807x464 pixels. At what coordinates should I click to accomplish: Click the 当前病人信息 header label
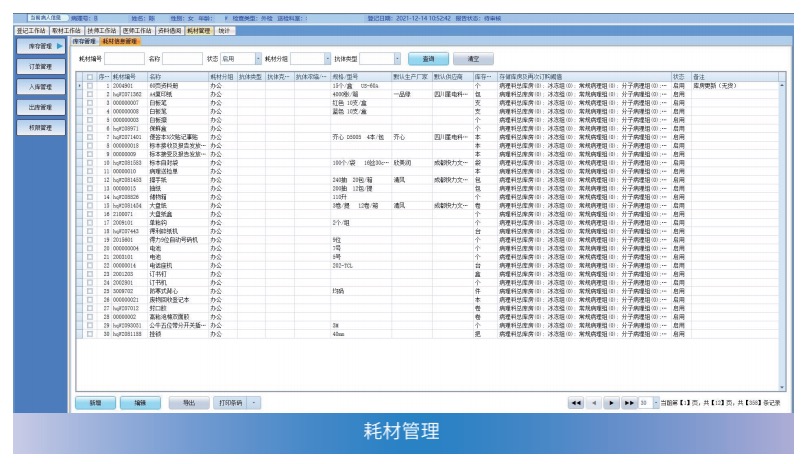(45, 18)
